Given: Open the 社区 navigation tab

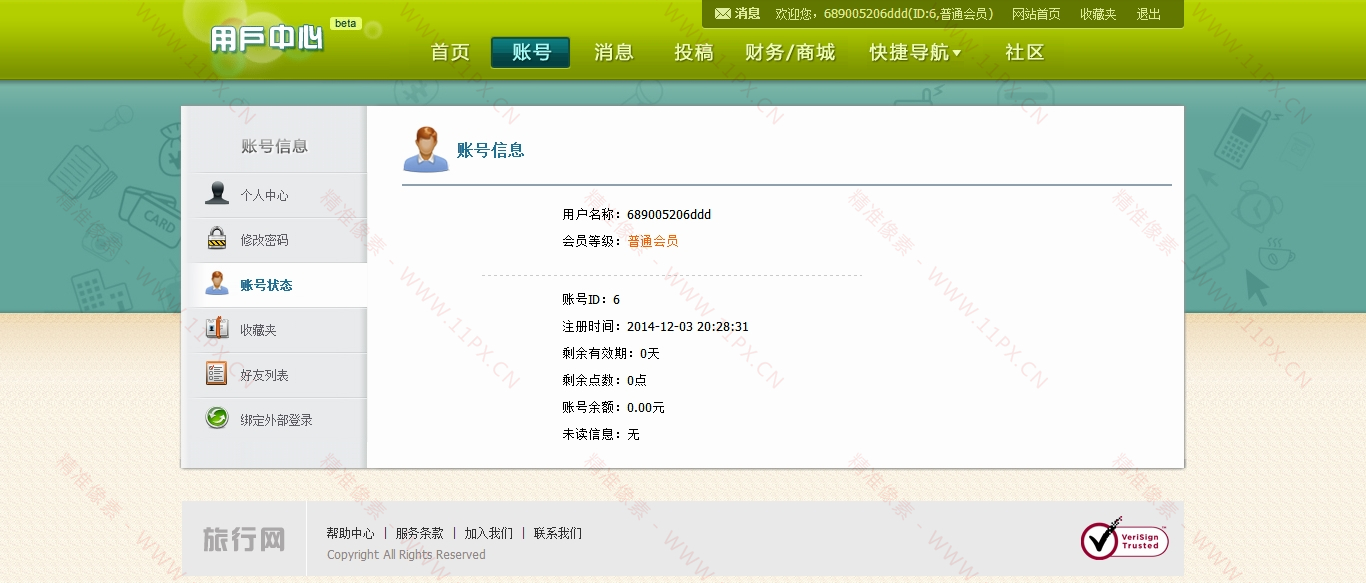Looking at the screenshot, I should click(x=1025, y=52).
